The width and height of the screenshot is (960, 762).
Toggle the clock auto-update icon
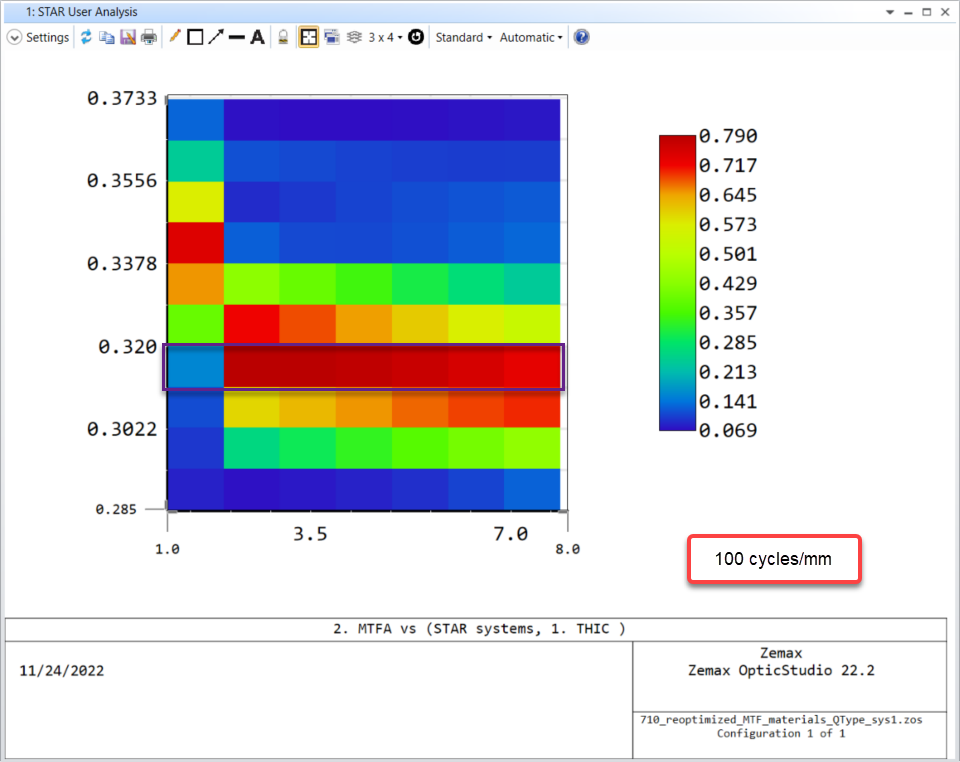[416, 37]
